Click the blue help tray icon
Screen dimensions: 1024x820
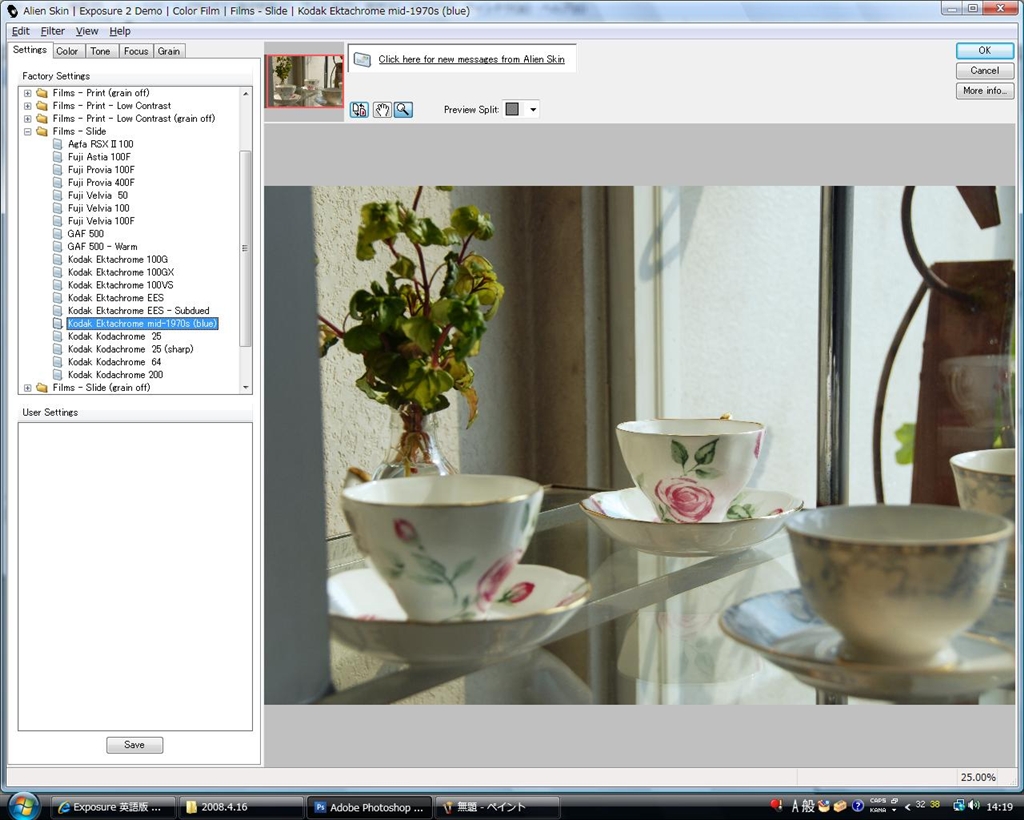pyautogui.click(x=858, y=806)
